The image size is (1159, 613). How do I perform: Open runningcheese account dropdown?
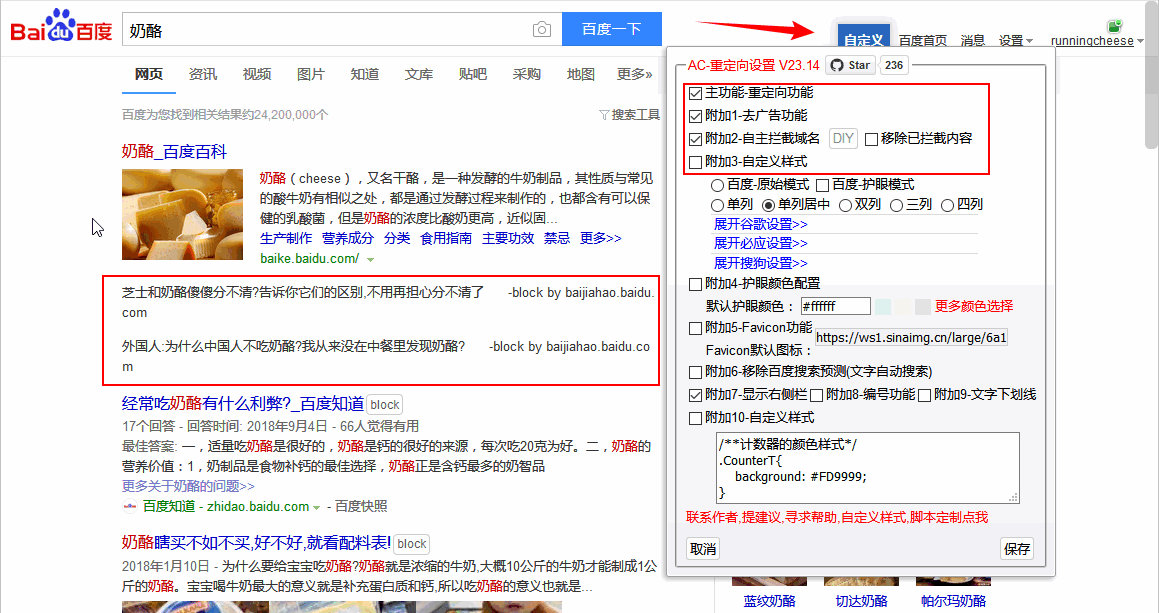(1097, 41)
